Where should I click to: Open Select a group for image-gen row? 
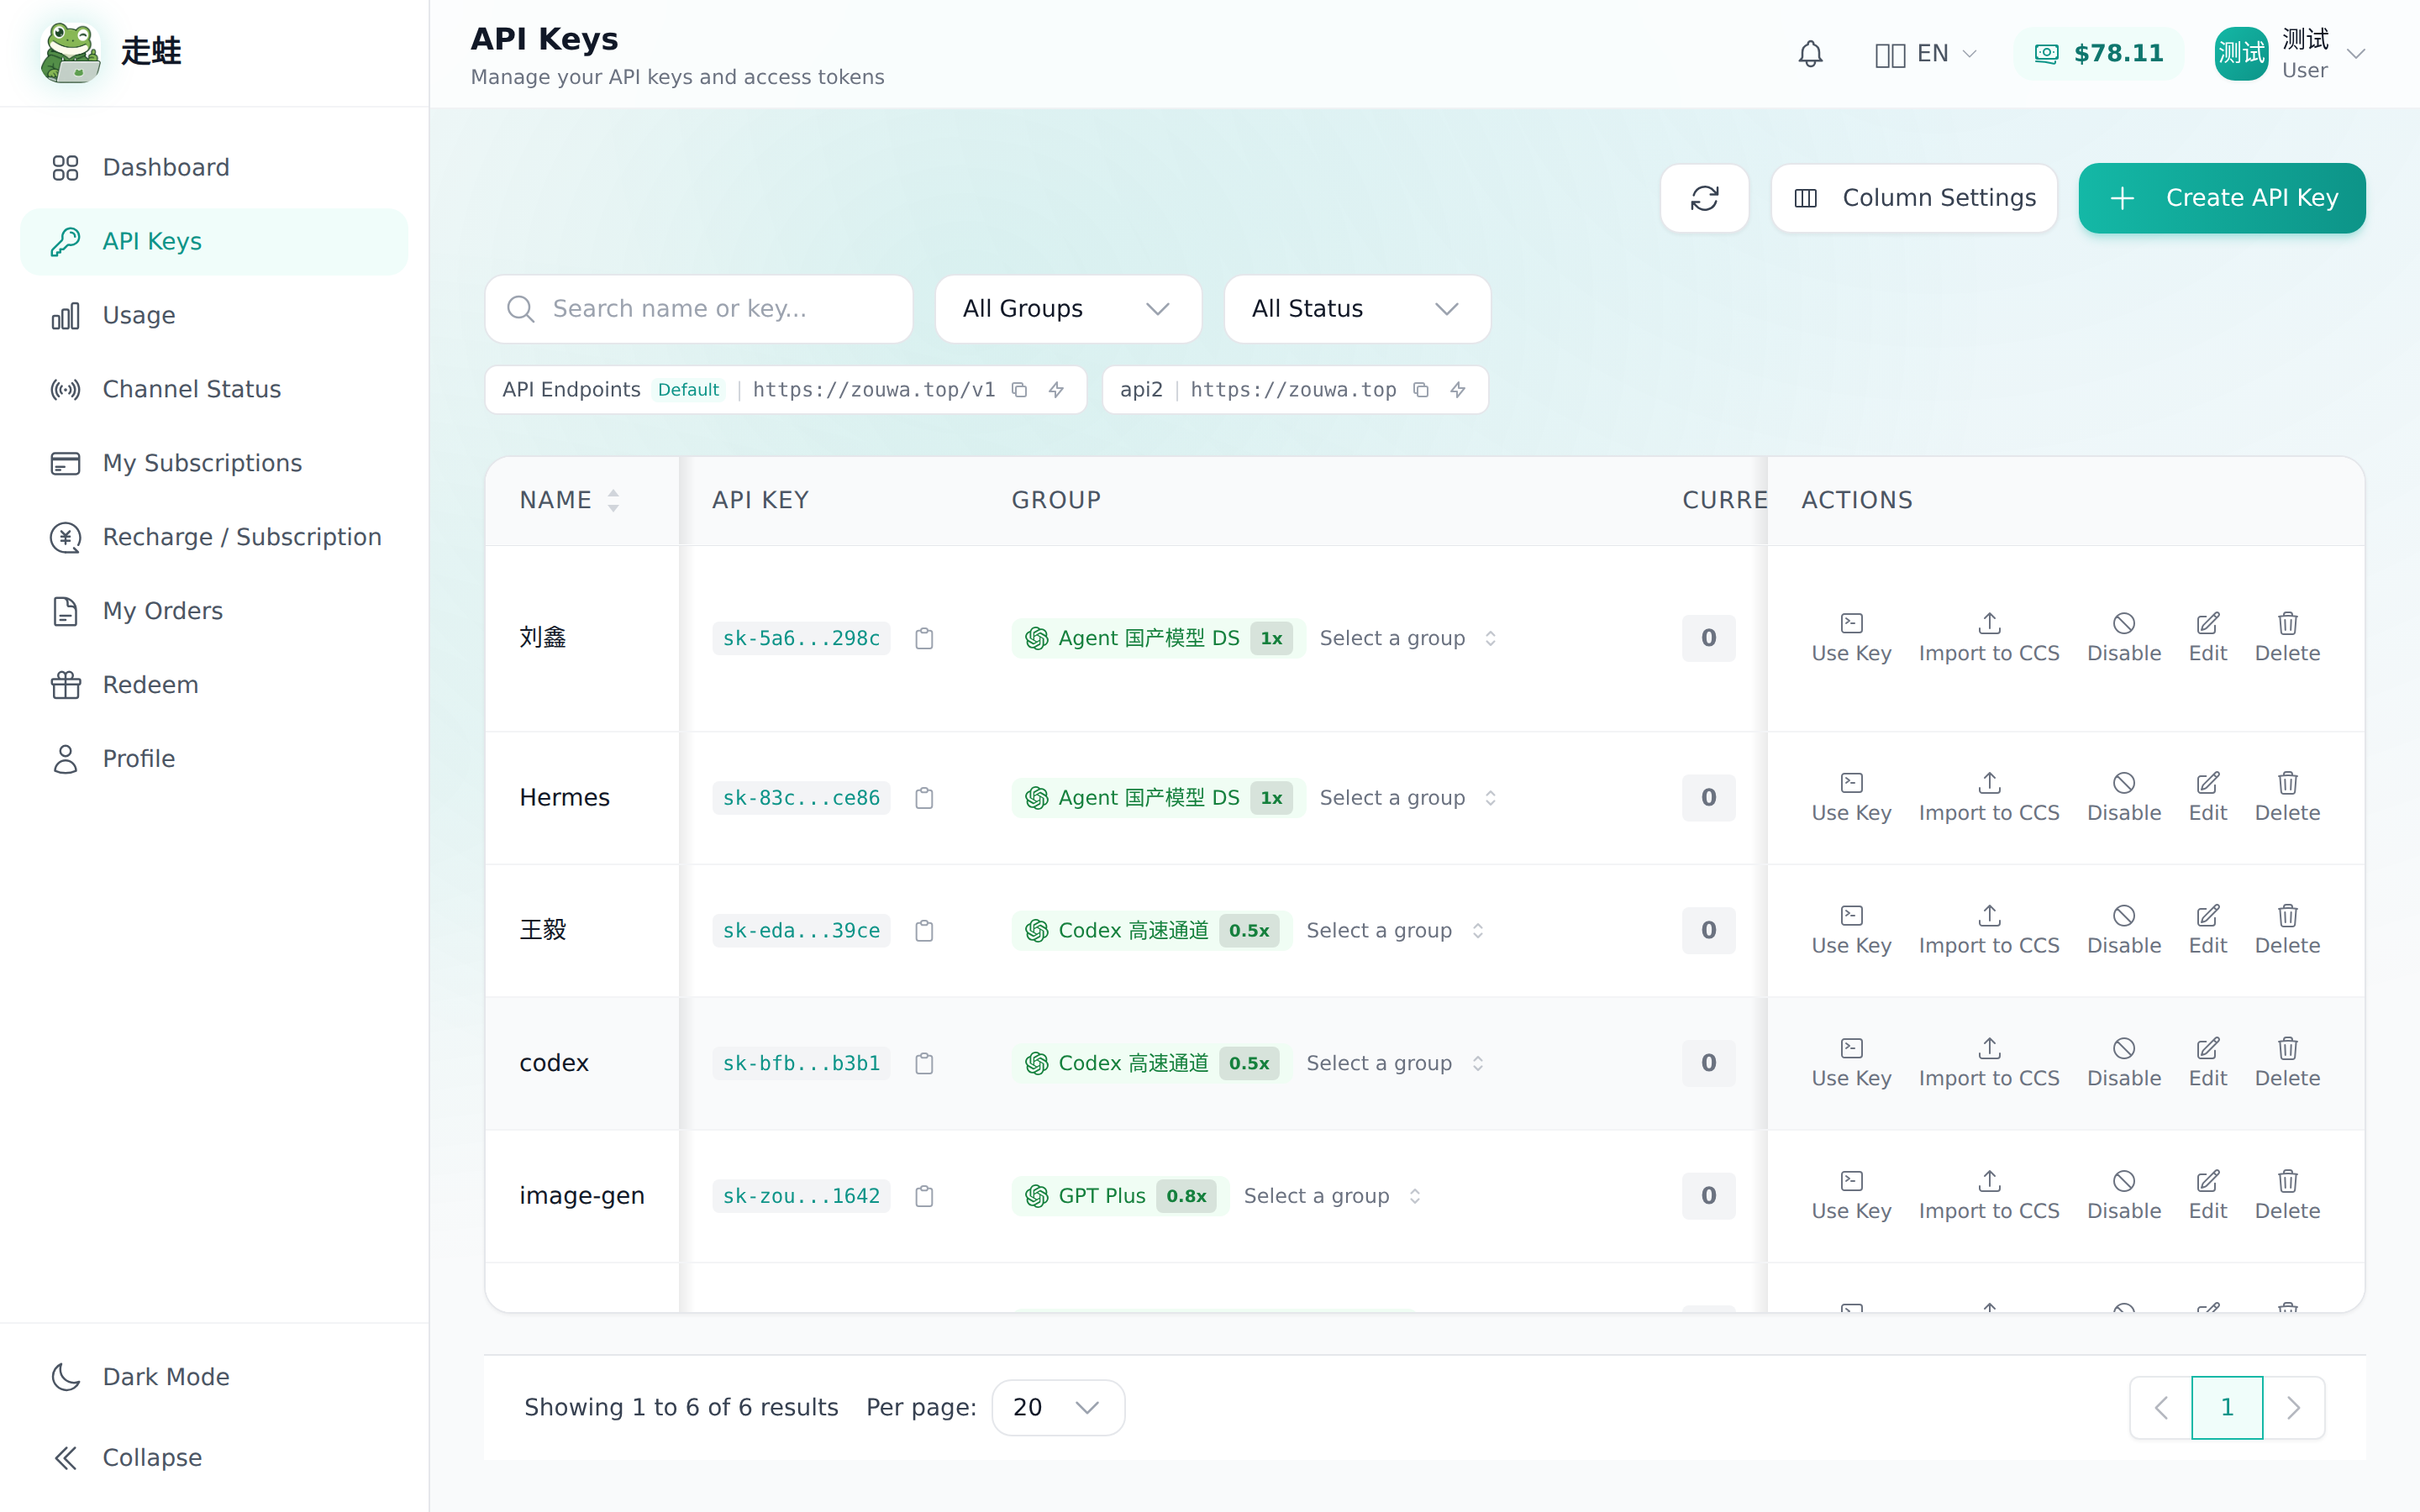point(1331,1196)
